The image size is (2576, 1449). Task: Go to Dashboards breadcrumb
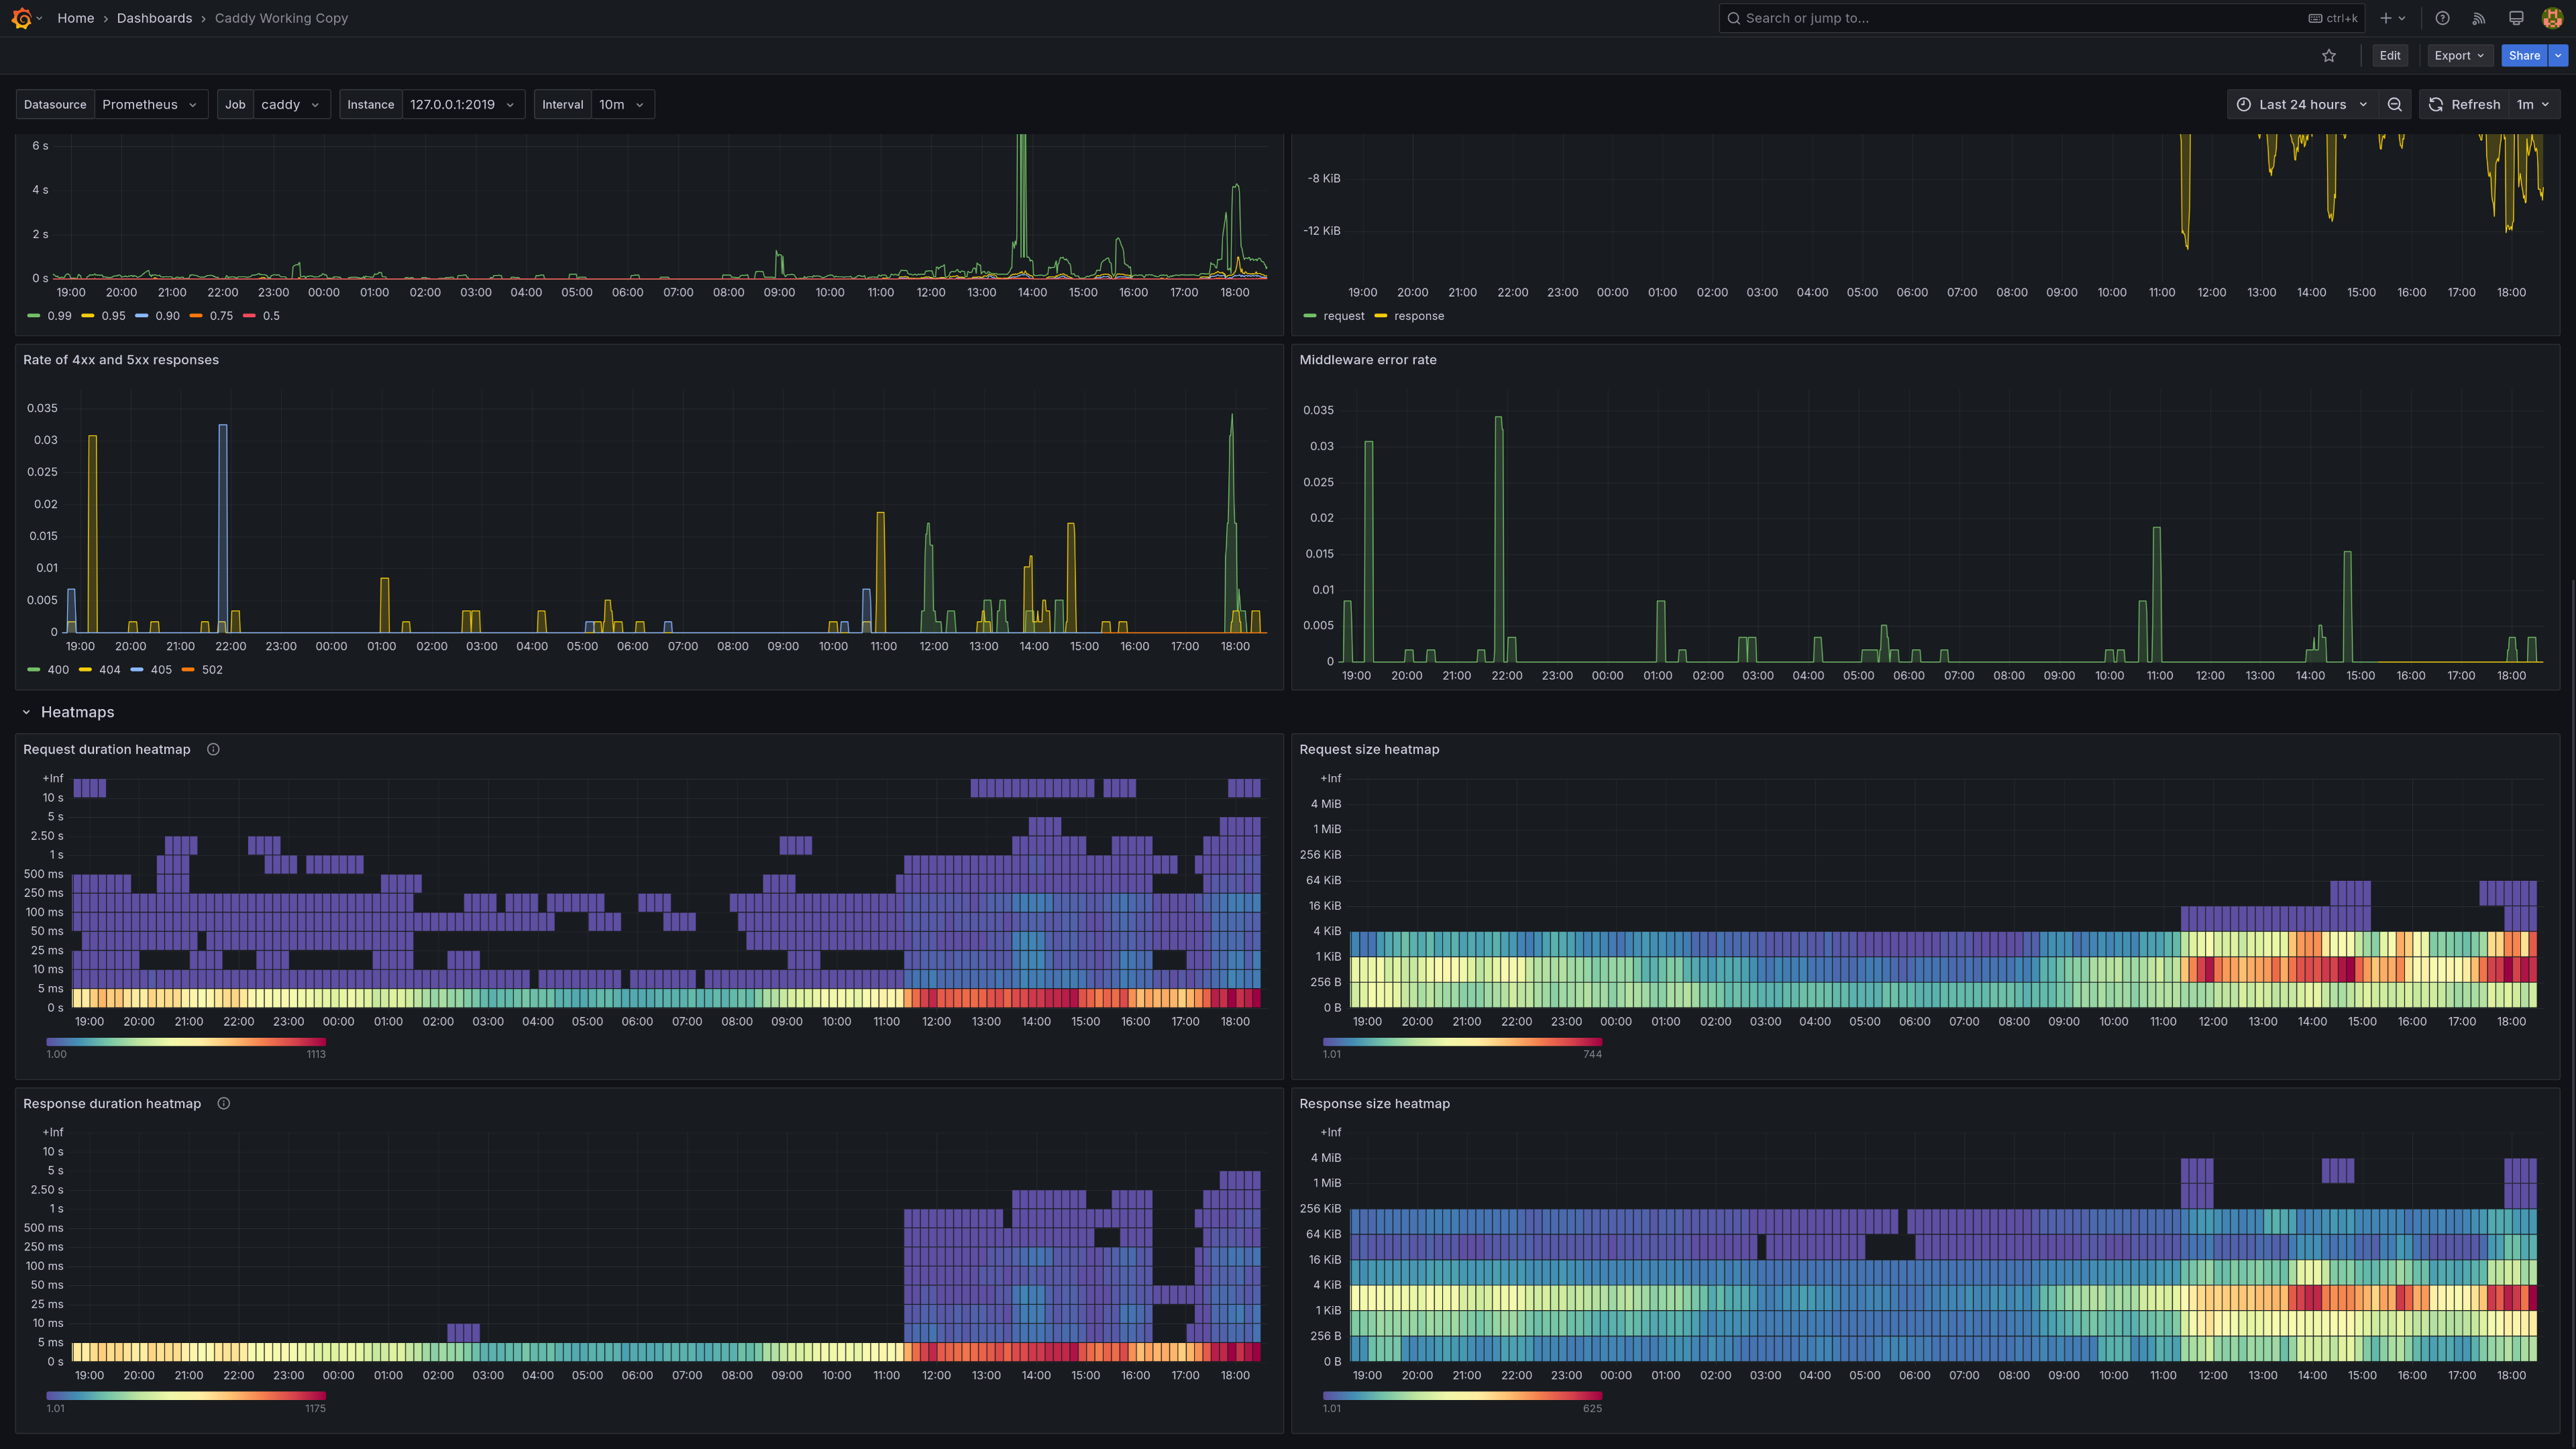click(x=154, y=18)
